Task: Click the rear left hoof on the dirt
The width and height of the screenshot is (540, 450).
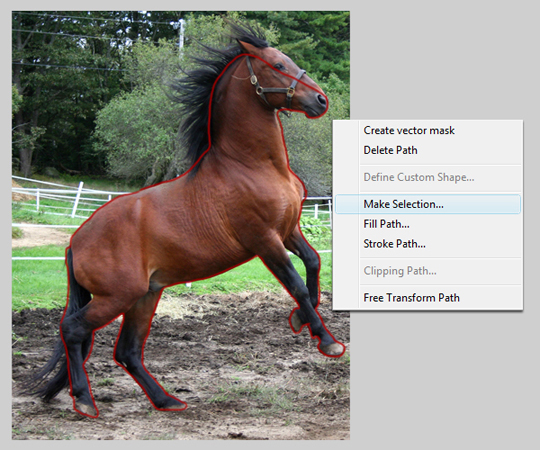Action: pos(85,408)
